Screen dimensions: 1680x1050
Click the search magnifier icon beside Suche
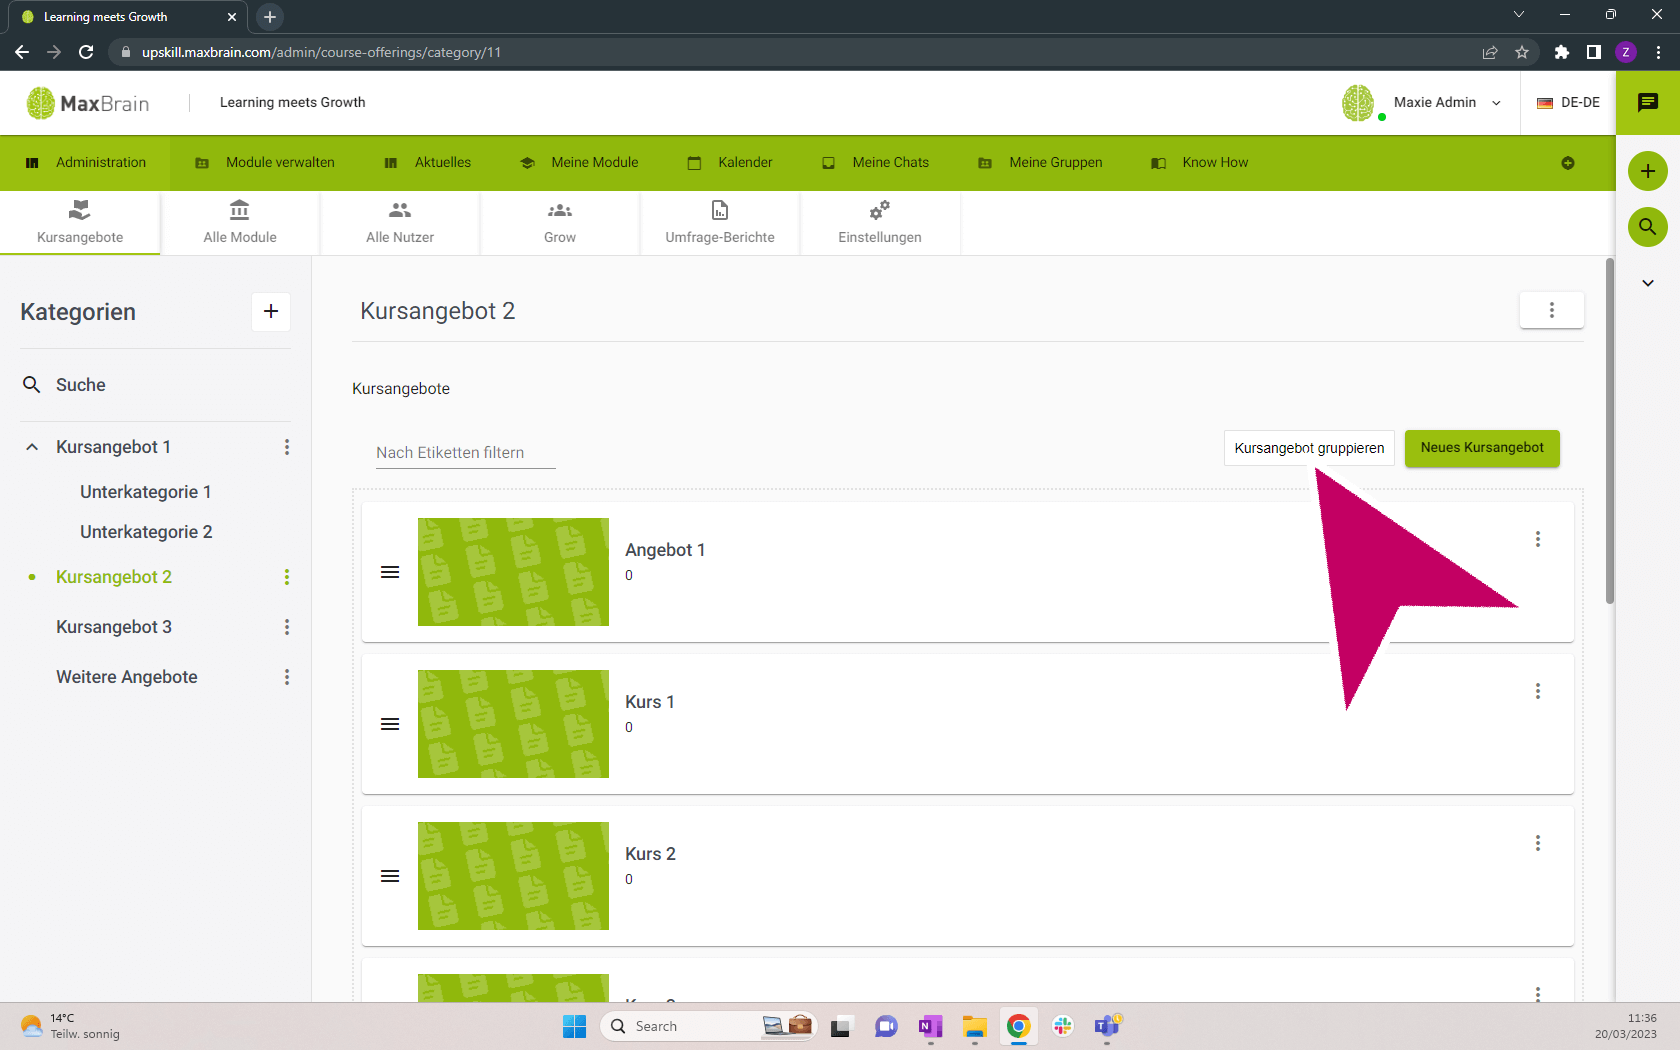[32, 385]
